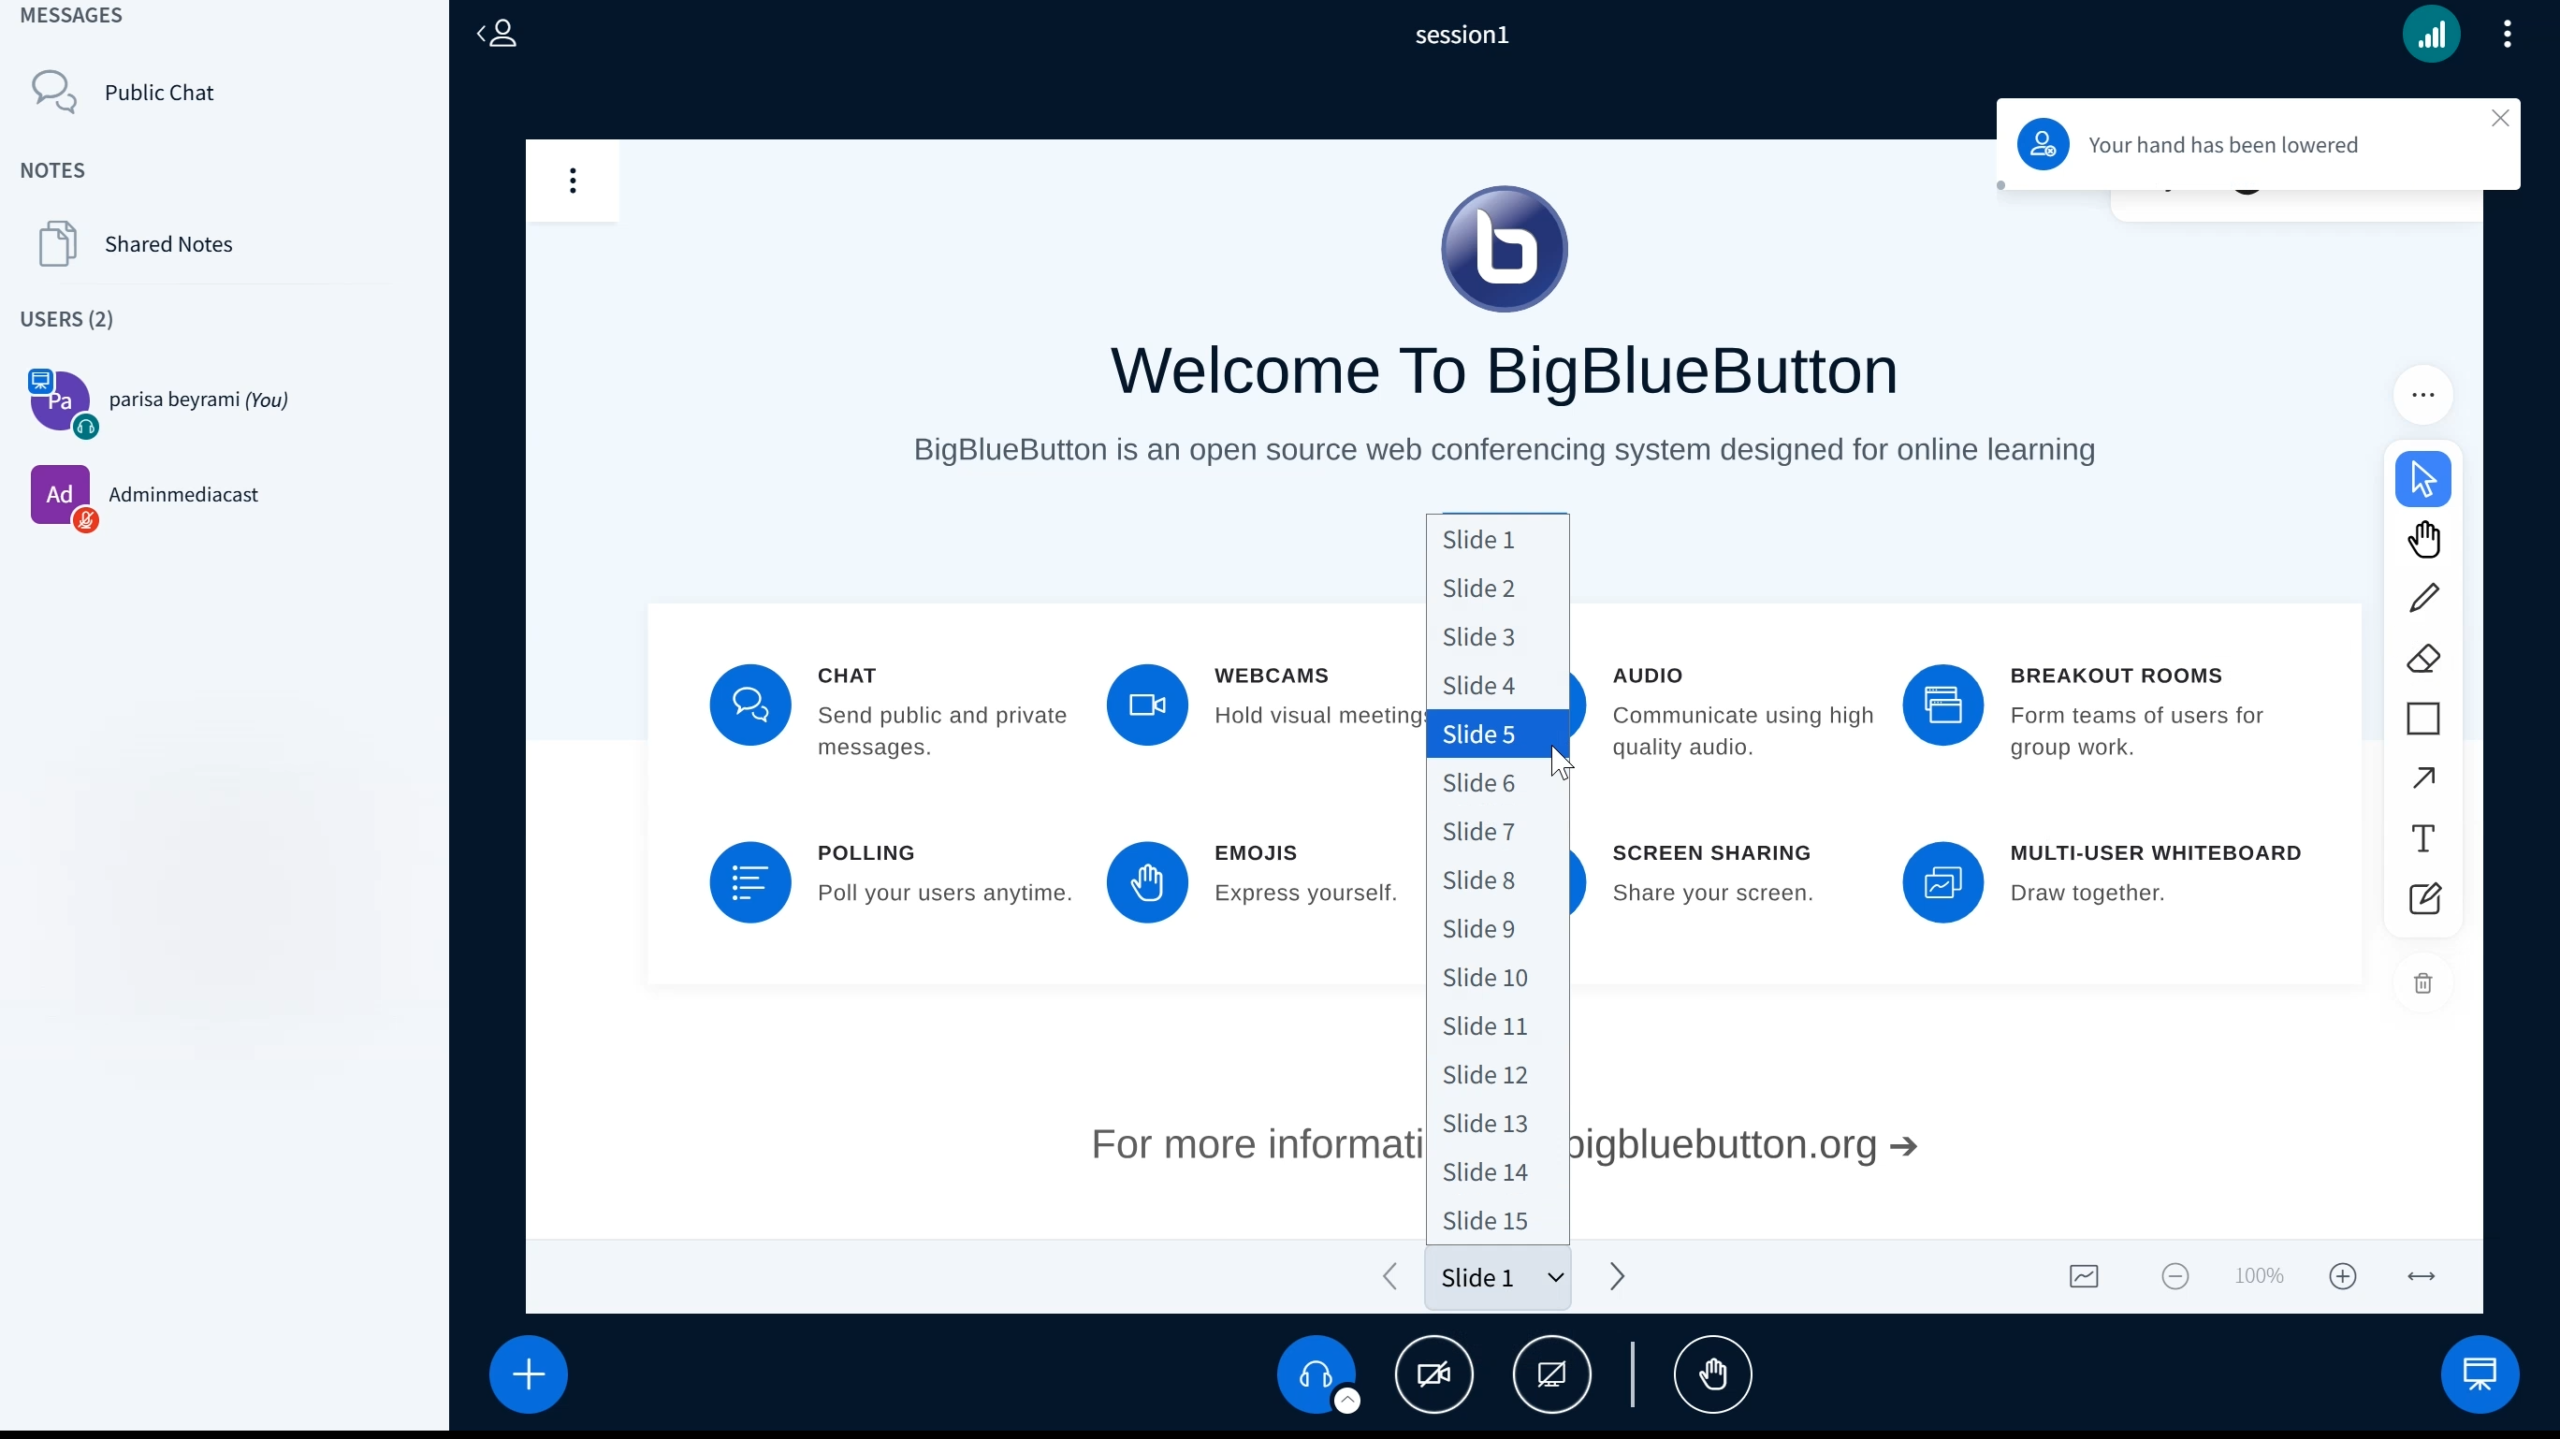Viewport: 2560px width, 1439px height.
Task: Open Public Chat
Action: 159,92
